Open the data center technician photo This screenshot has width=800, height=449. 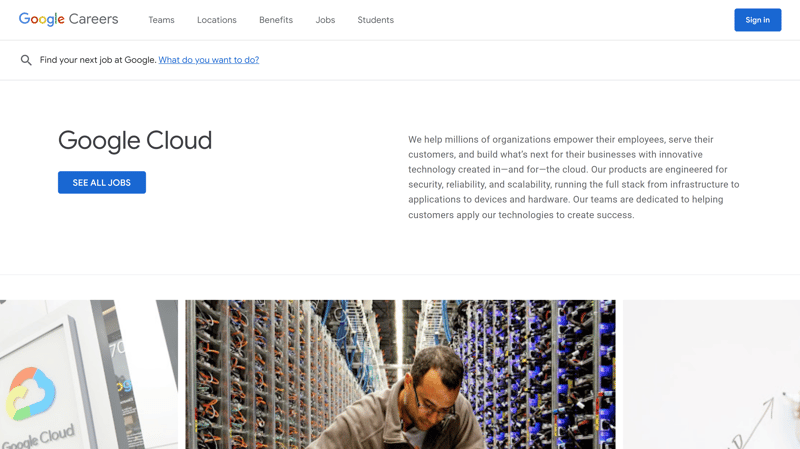[x=400, y=375]
